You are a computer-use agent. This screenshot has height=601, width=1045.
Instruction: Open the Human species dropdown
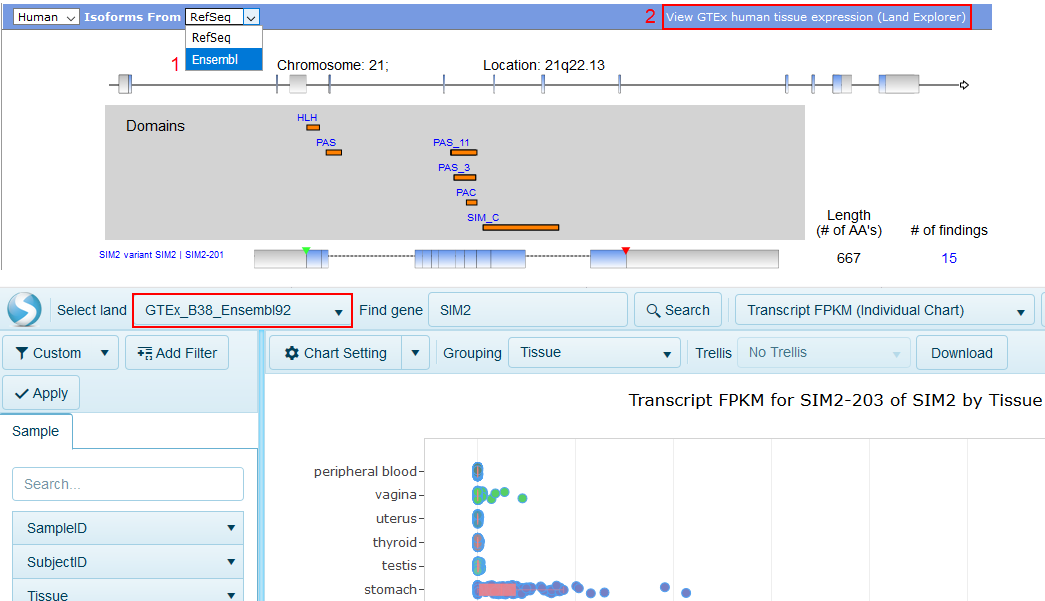tap(47, 17)
